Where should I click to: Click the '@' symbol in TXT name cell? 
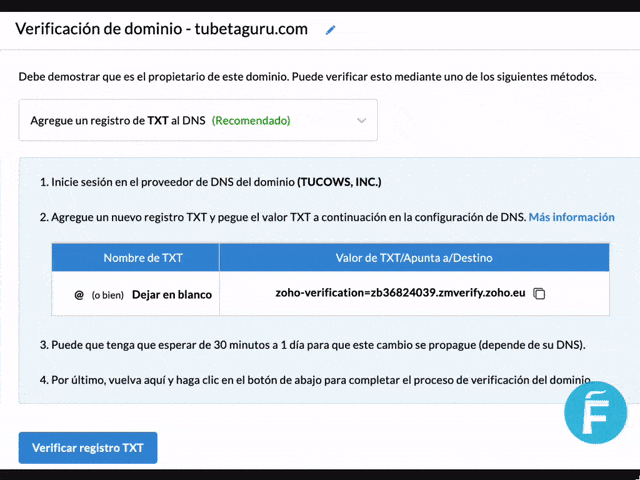coord(79,295)
